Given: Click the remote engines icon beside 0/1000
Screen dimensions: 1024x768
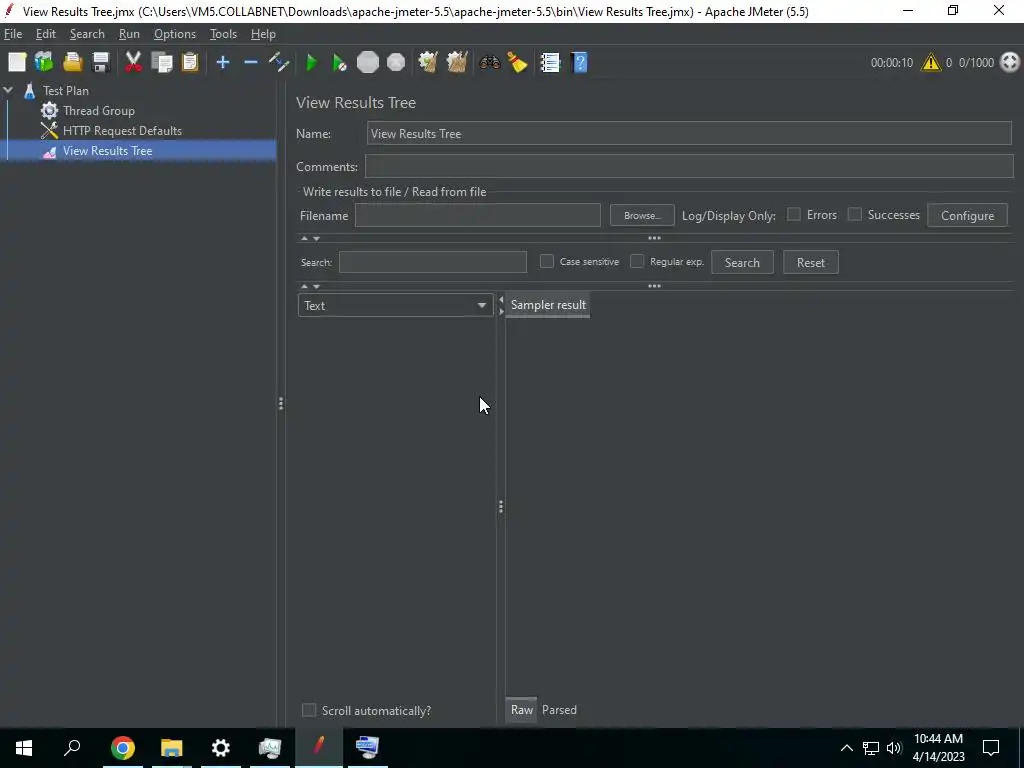Looking at the screenshot, I should [x=1010, y=62].
